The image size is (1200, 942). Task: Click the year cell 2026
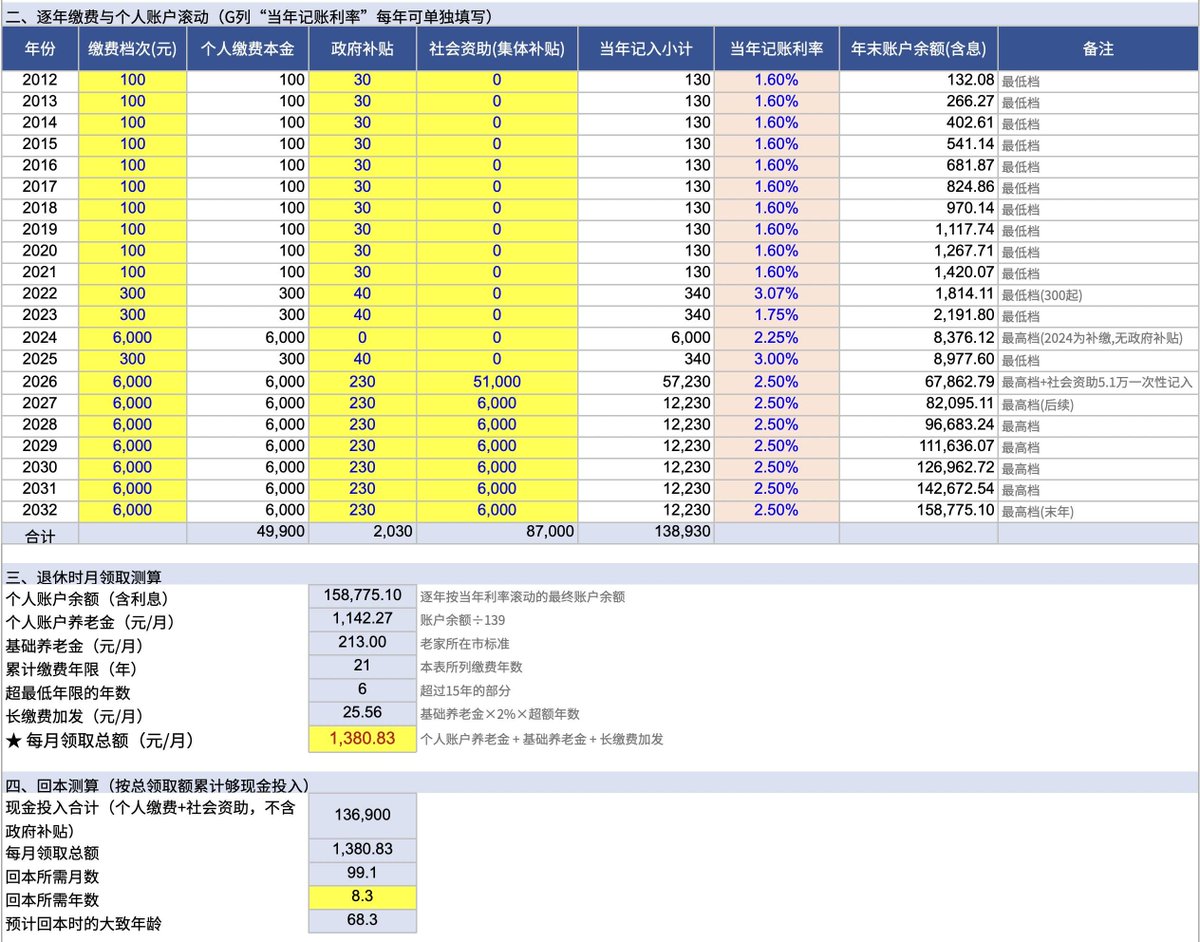(x=40, y=381)
